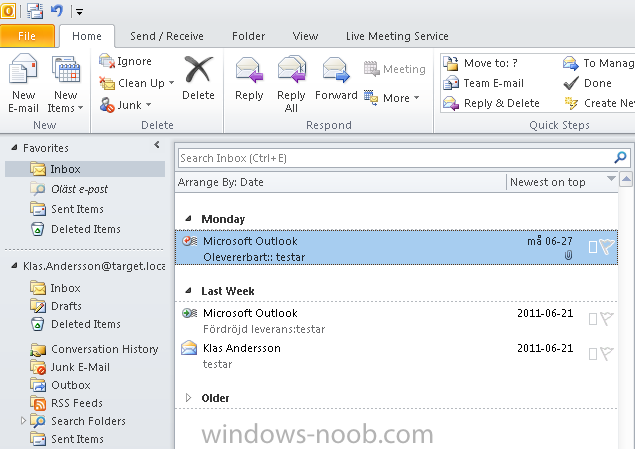This screenshot has width=635, height=449.
Task: Collapse the Klas.Andersson@target.local mailbox
Action: (x=14, y=266)
